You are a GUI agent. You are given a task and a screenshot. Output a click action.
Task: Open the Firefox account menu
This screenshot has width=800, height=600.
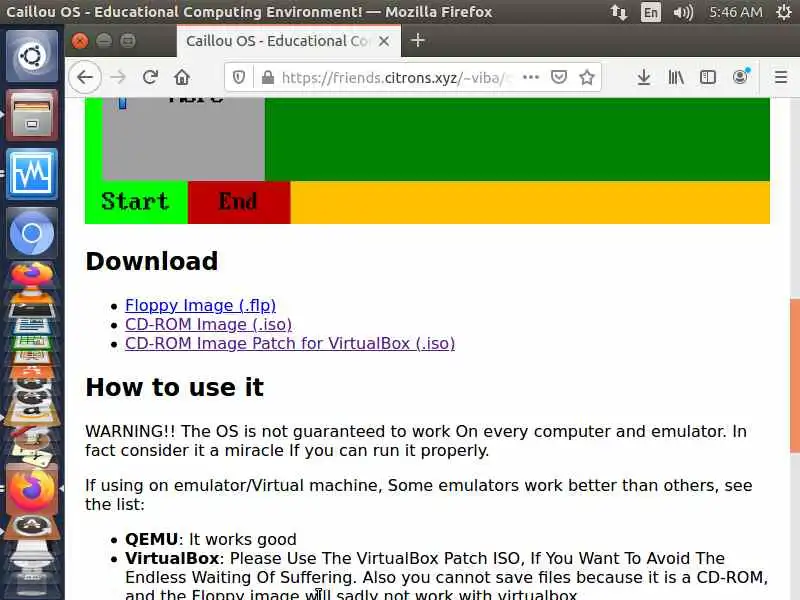(740, 77)
